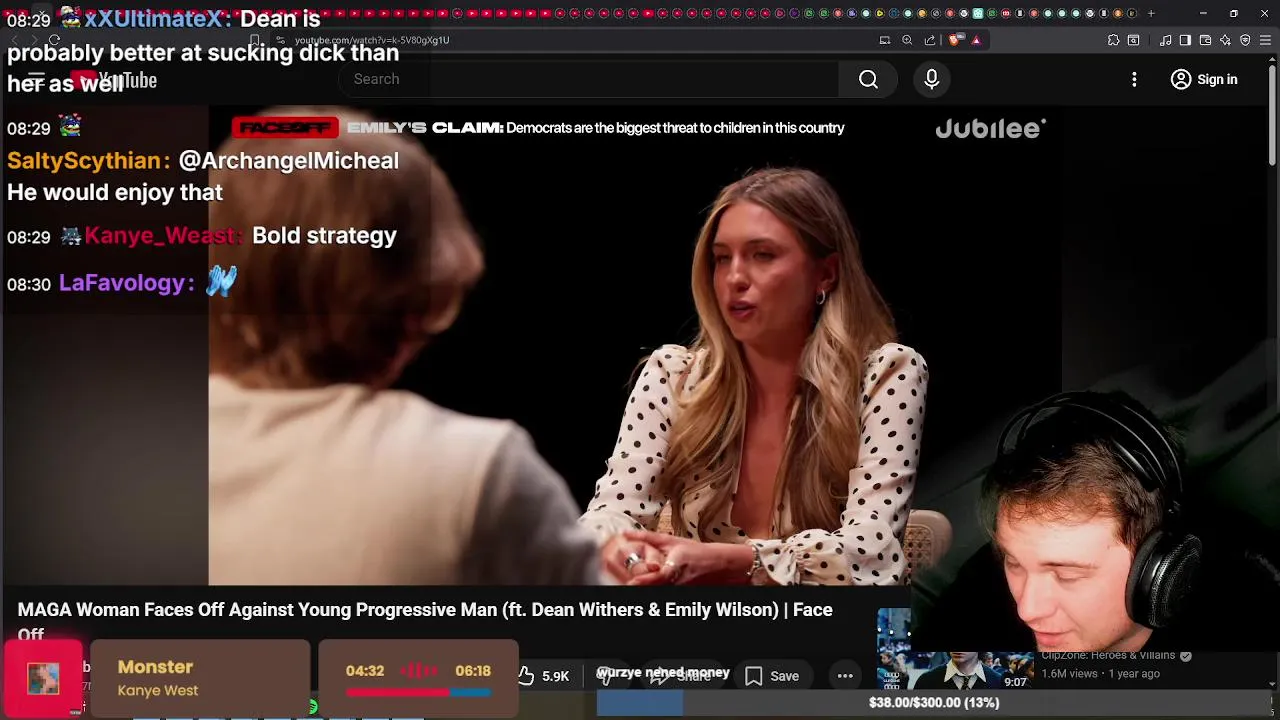Click the address bar URL youtube.com/watch
This screenshot has width=1280, height=720.
click(372, 40)
